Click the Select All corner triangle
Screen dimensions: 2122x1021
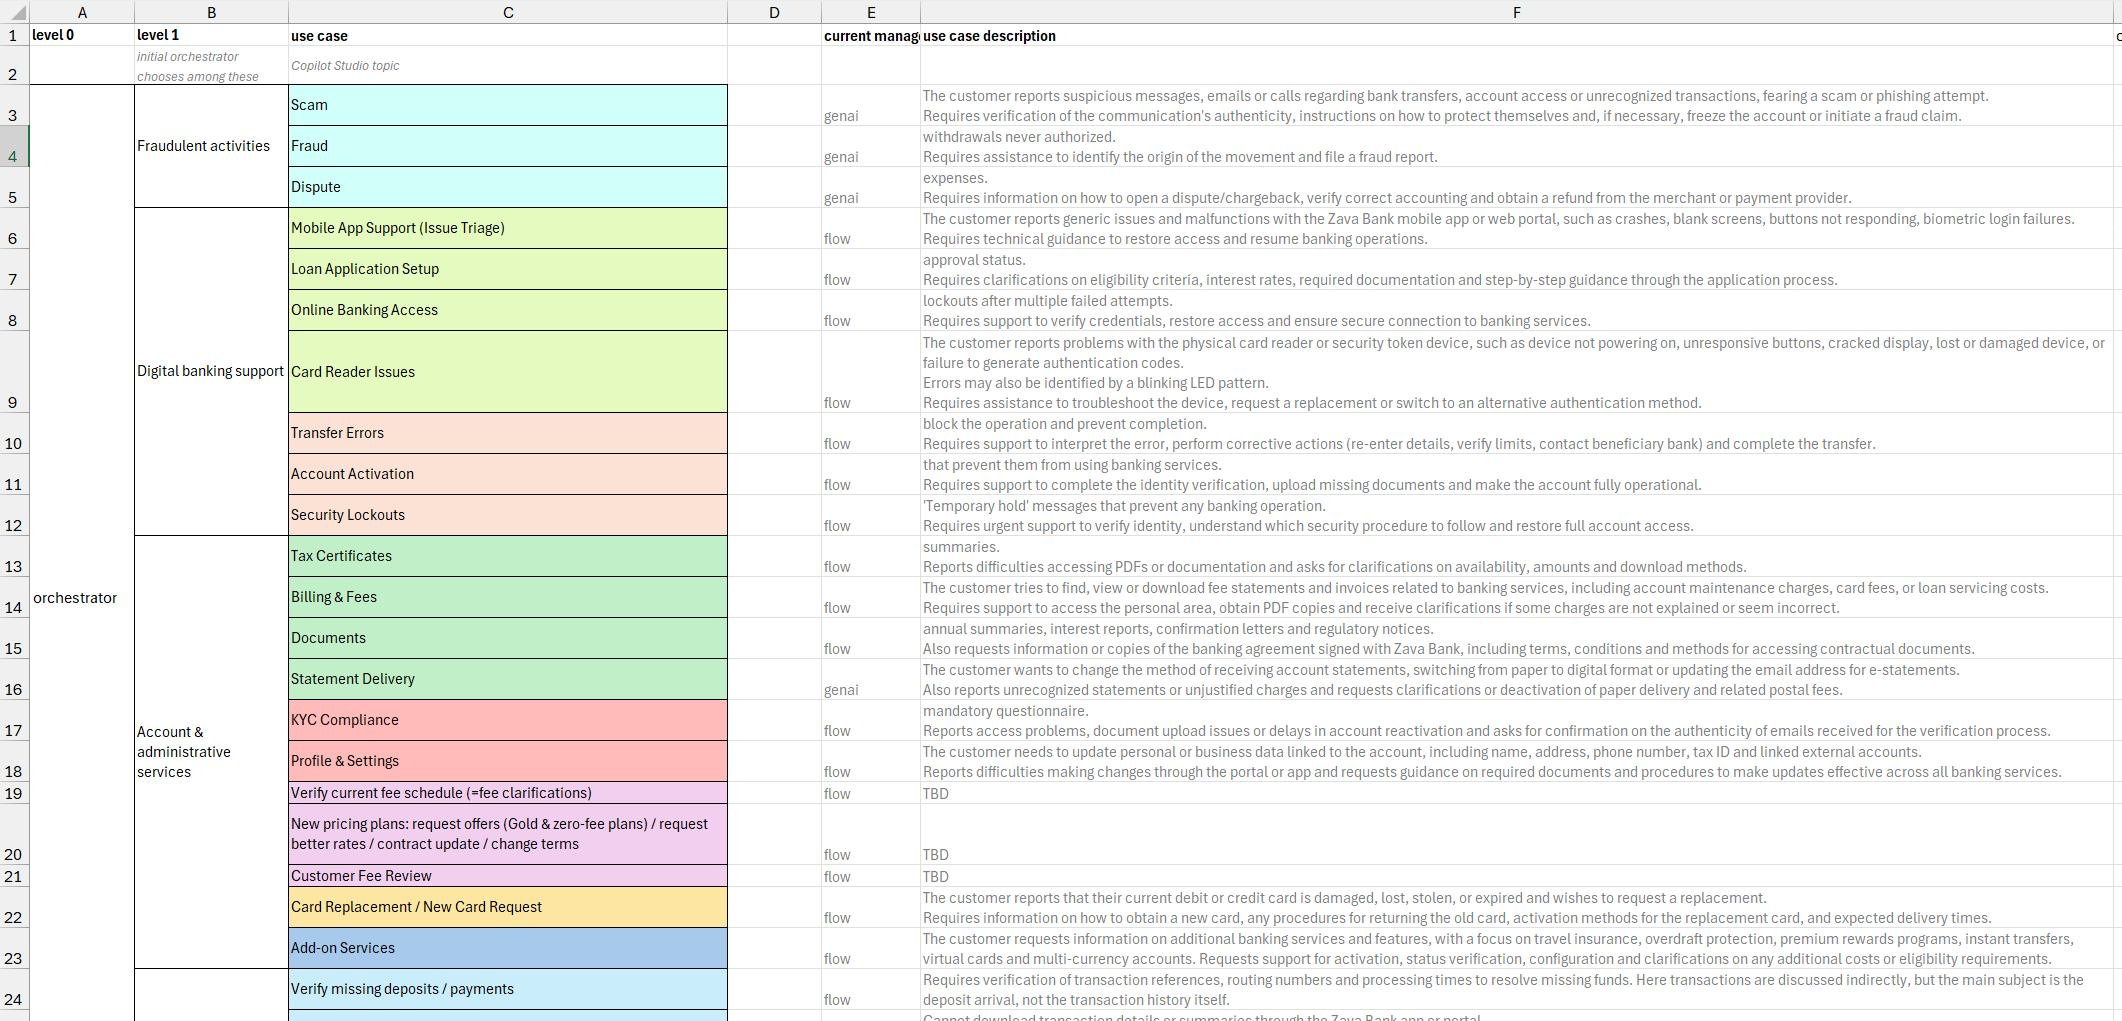pos(17,13)
